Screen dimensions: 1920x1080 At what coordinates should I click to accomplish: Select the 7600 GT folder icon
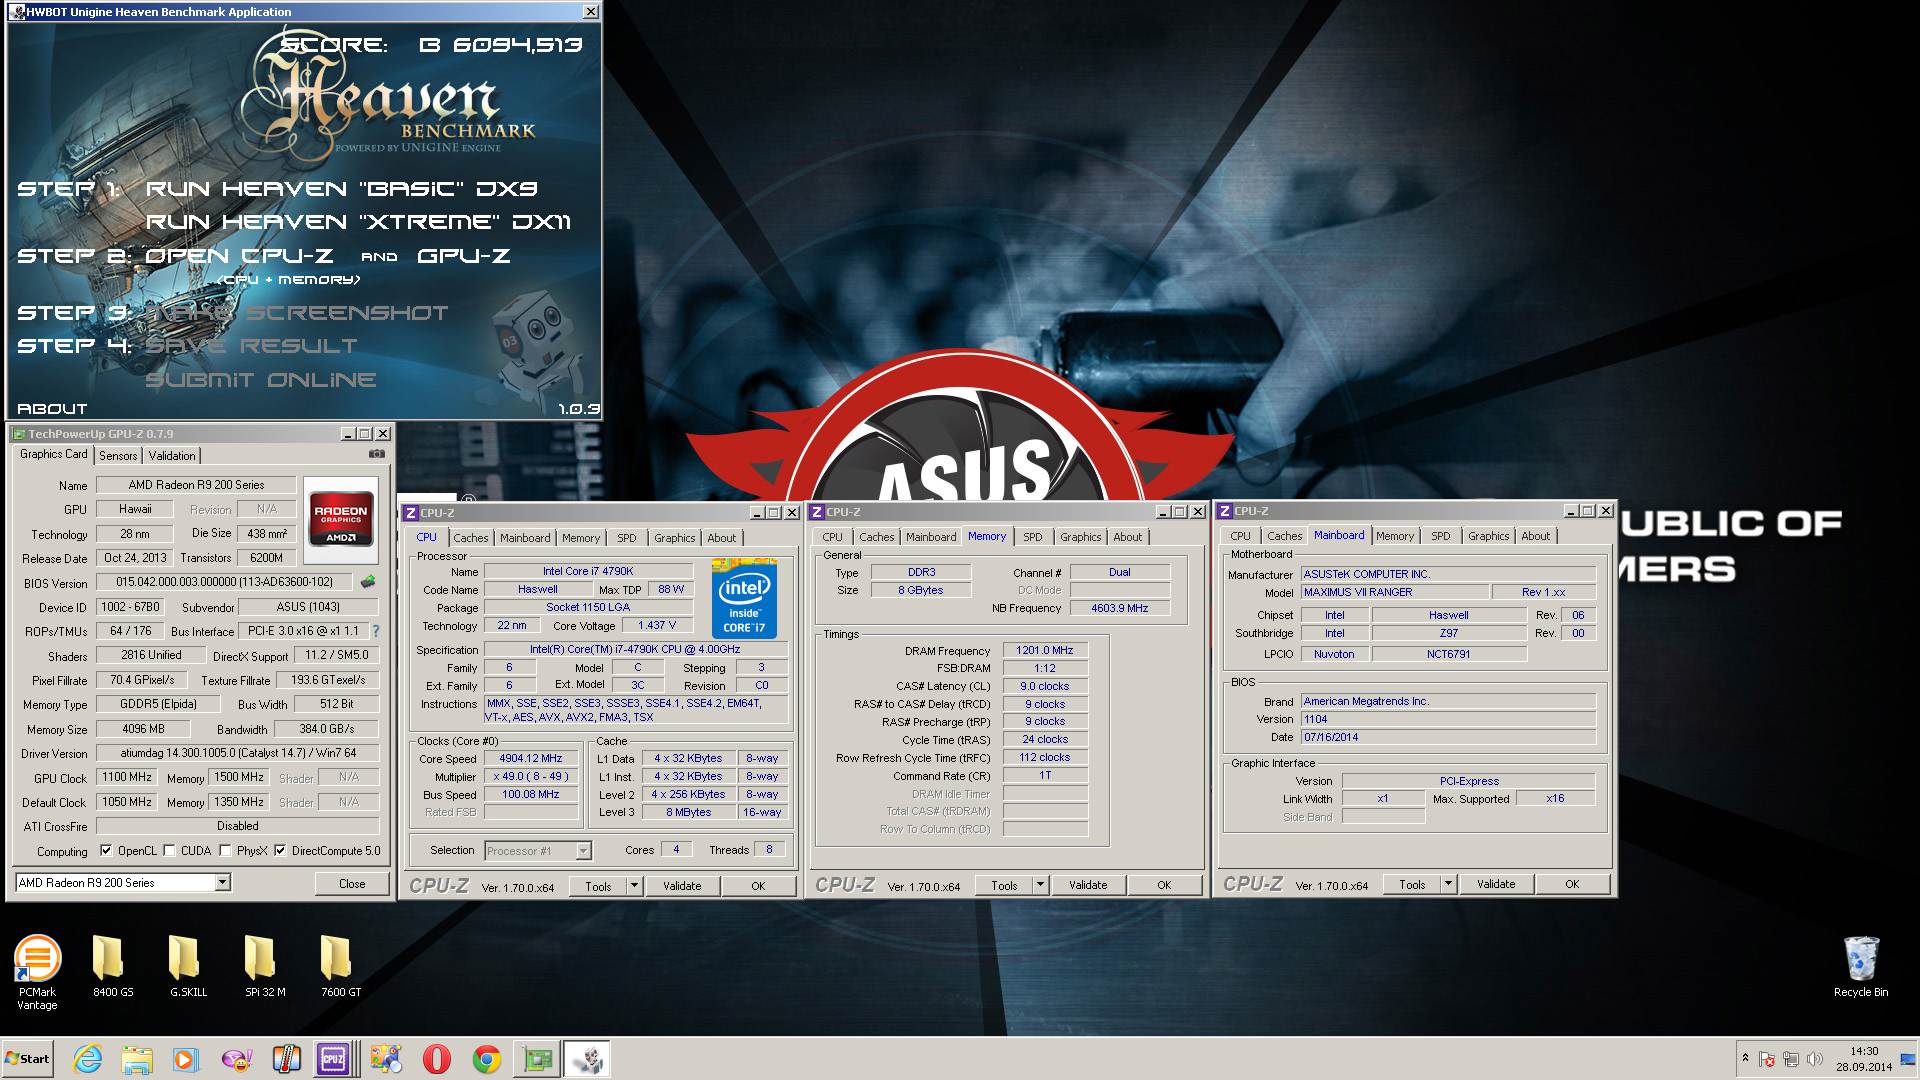338,958
